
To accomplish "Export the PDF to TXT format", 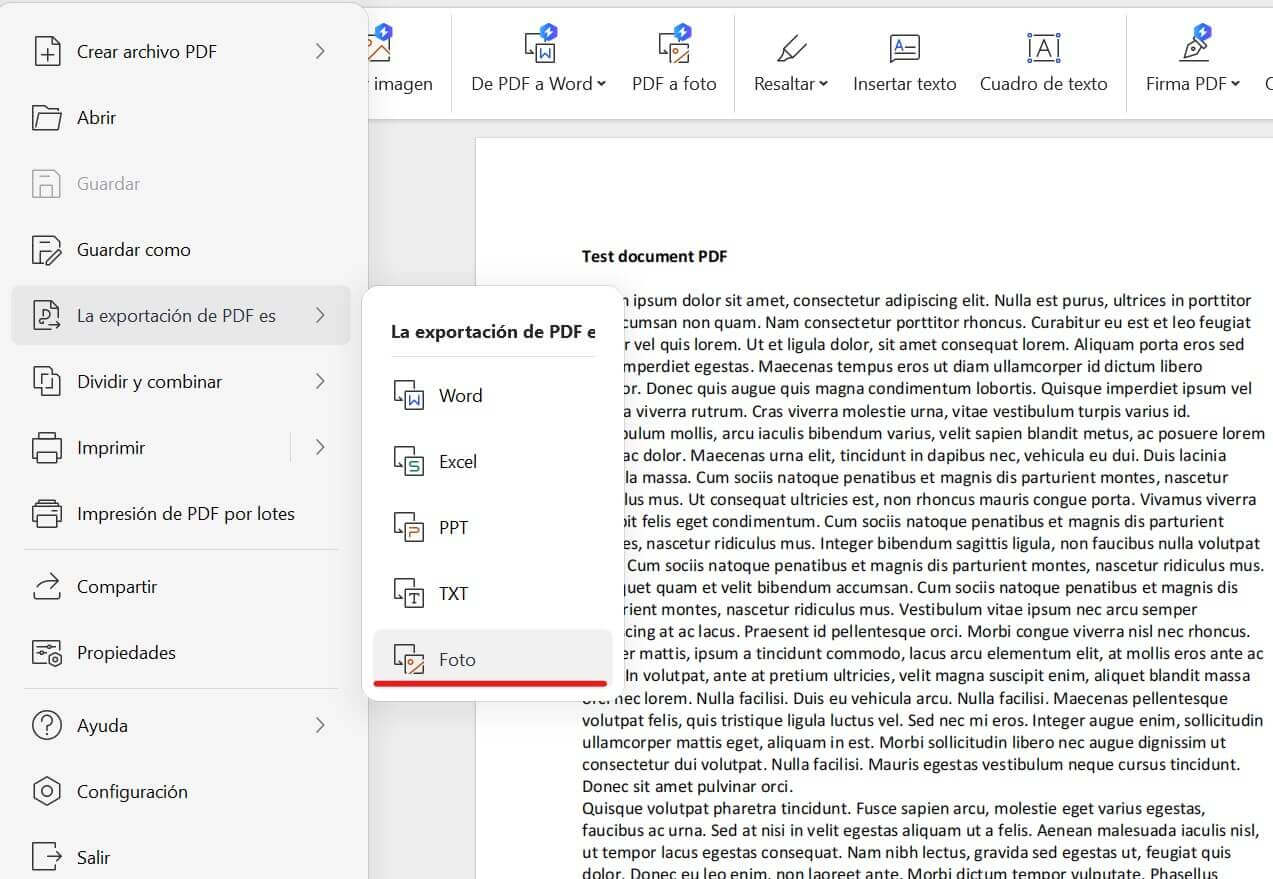I will coord(452,593).
